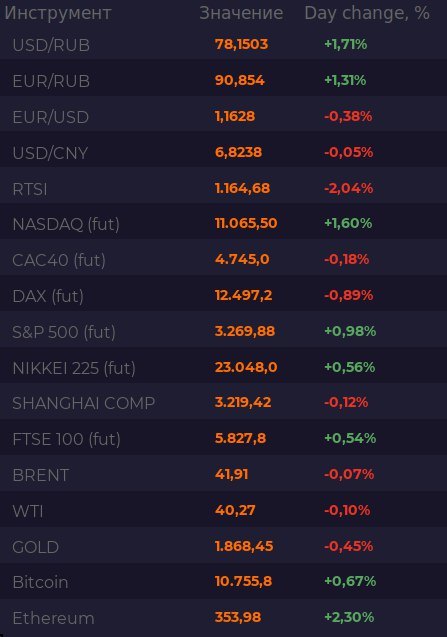
Task: Select the USD/RUB instrument row
Action: [224, 44]
